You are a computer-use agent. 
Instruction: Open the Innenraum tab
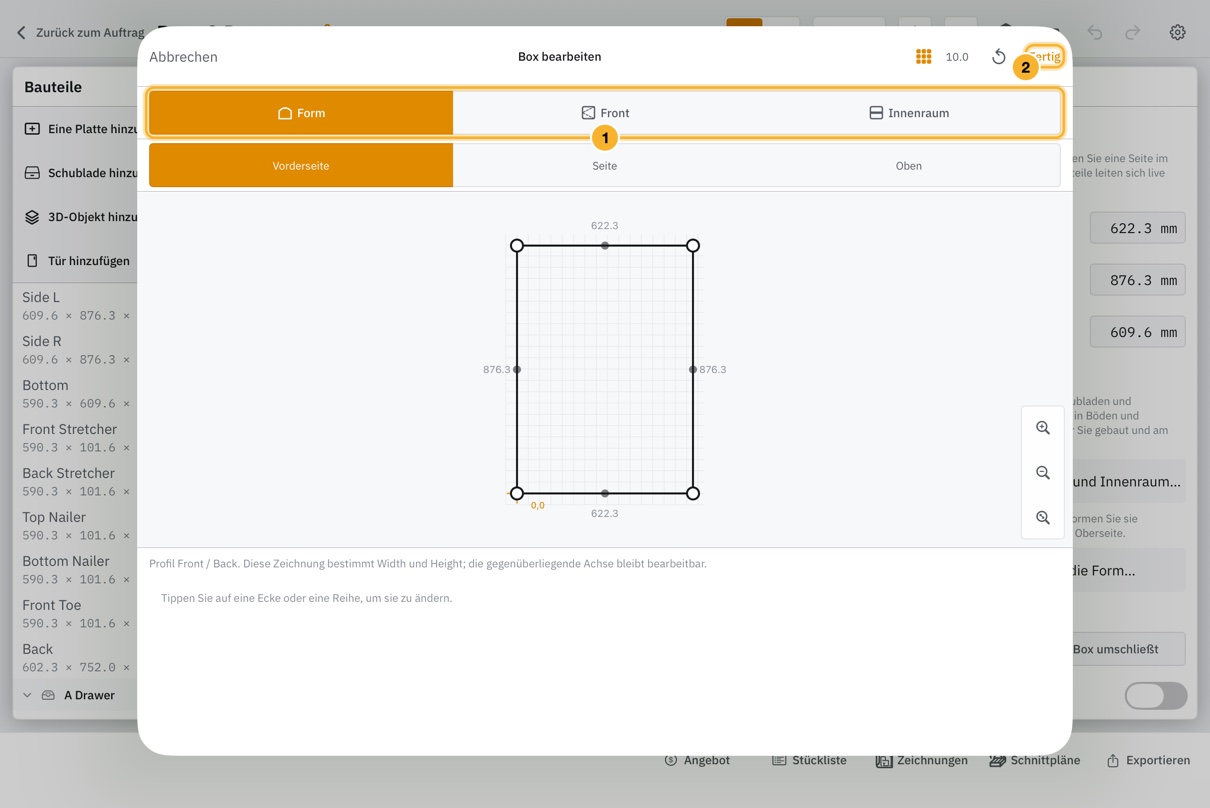point(909,113)
